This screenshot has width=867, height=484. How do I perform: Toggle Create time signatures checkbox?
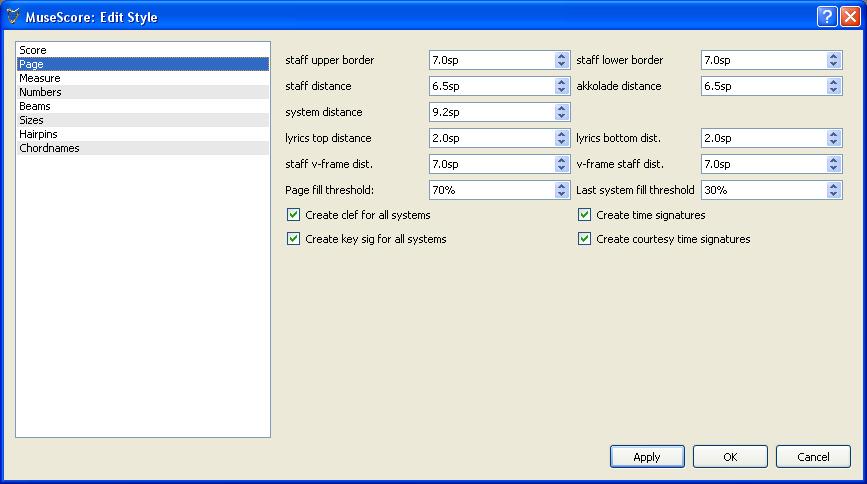click(x=584, y=215)
